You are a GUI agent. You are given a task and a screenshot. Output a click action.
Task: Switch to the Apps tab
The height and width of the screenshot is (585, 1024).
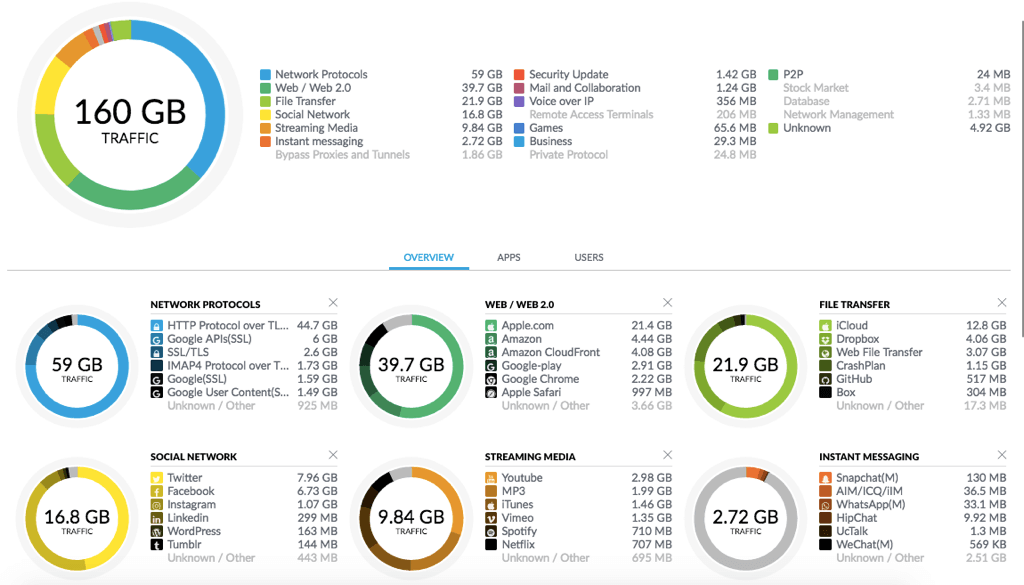pyautogui.click(x=509, y=258)
